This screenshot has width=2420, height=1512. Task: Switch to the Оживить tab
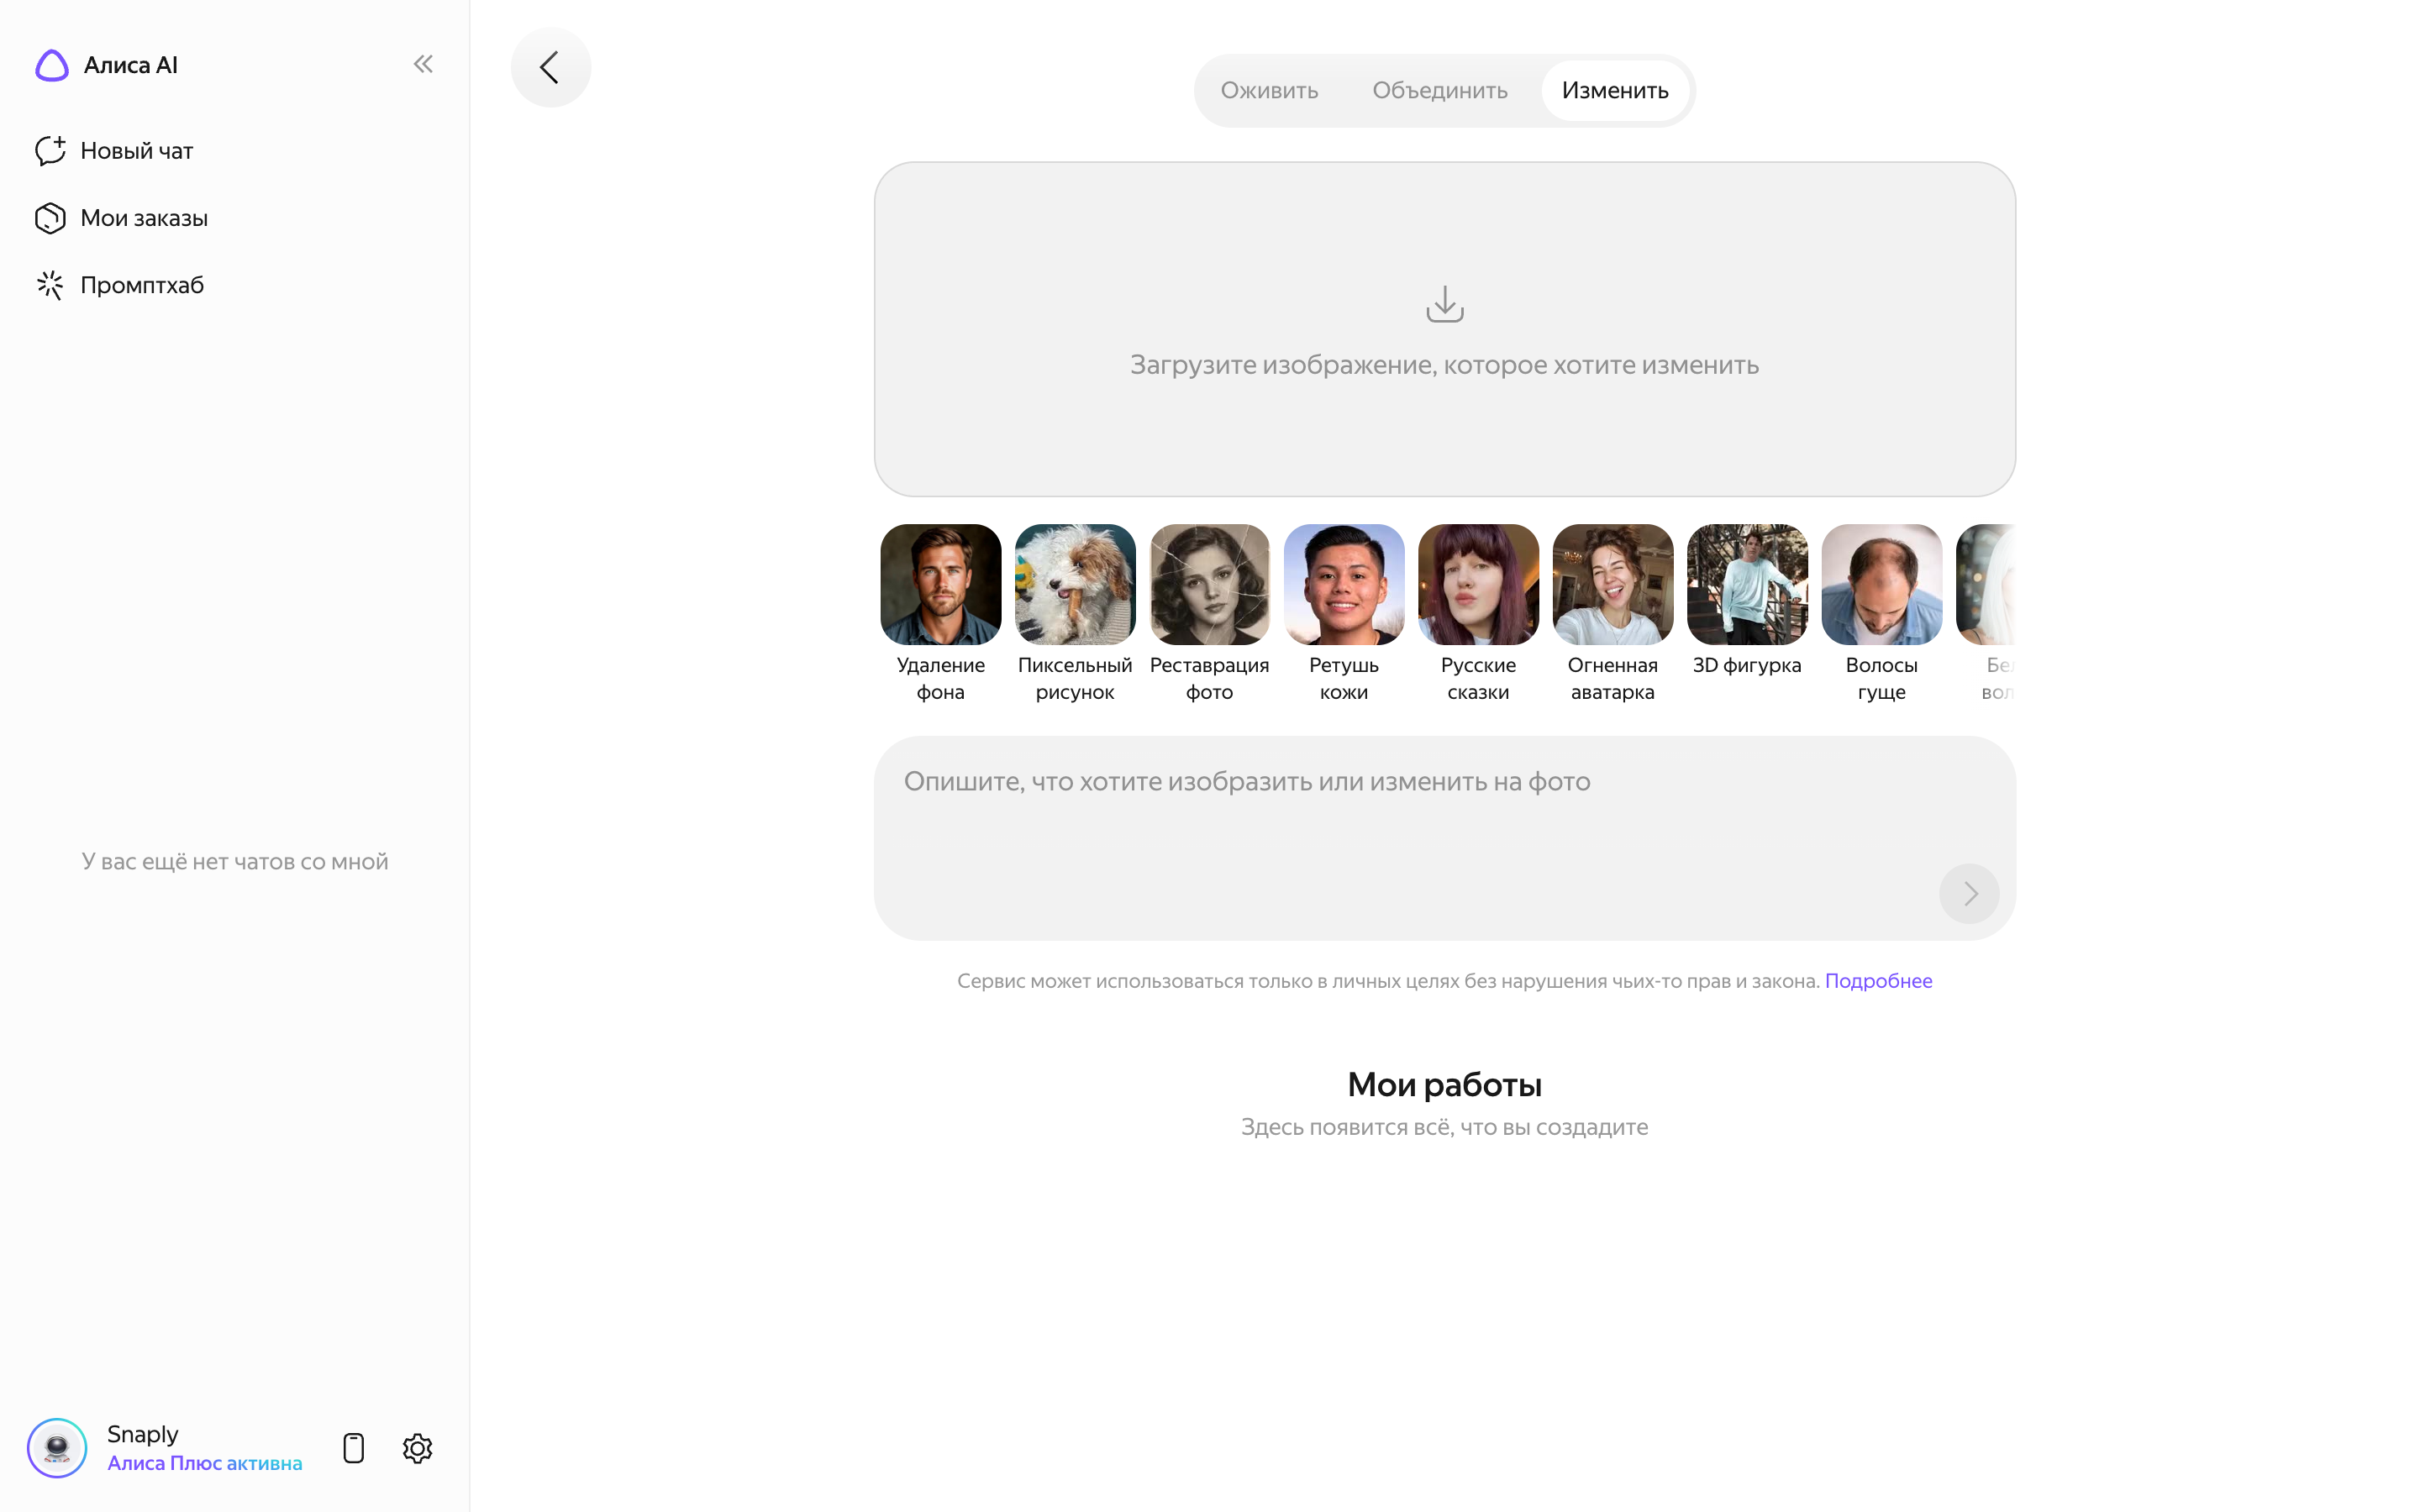click(x=1269, y=91)
